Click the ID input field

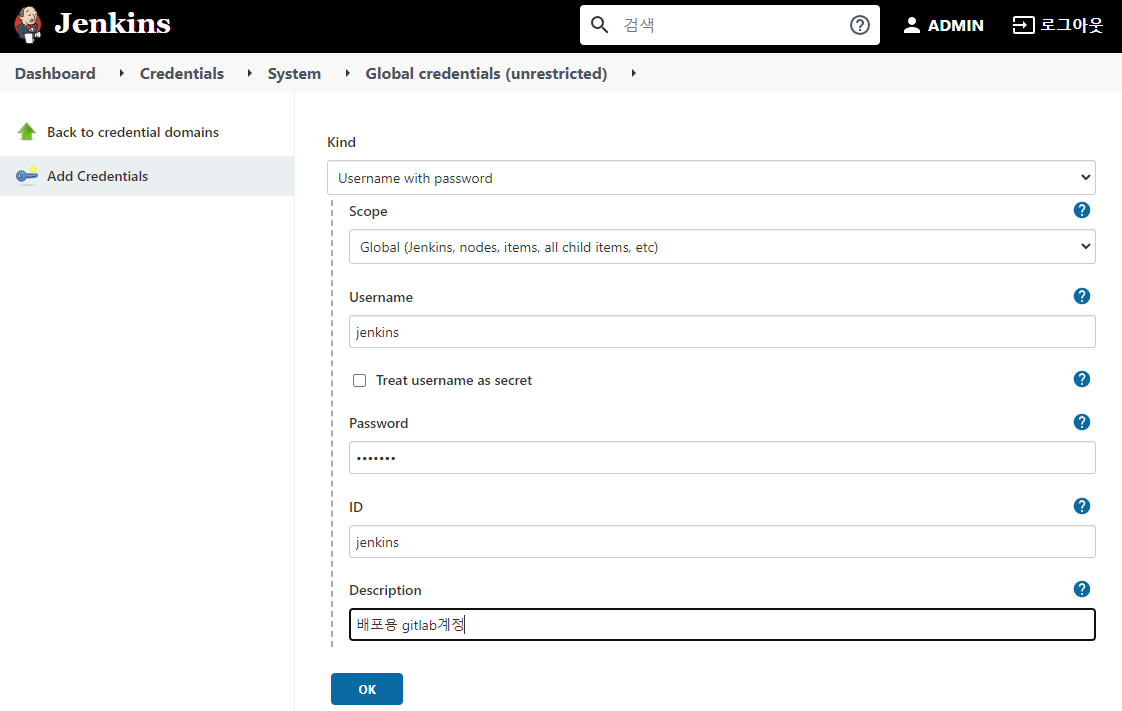(x=722, y=541)
